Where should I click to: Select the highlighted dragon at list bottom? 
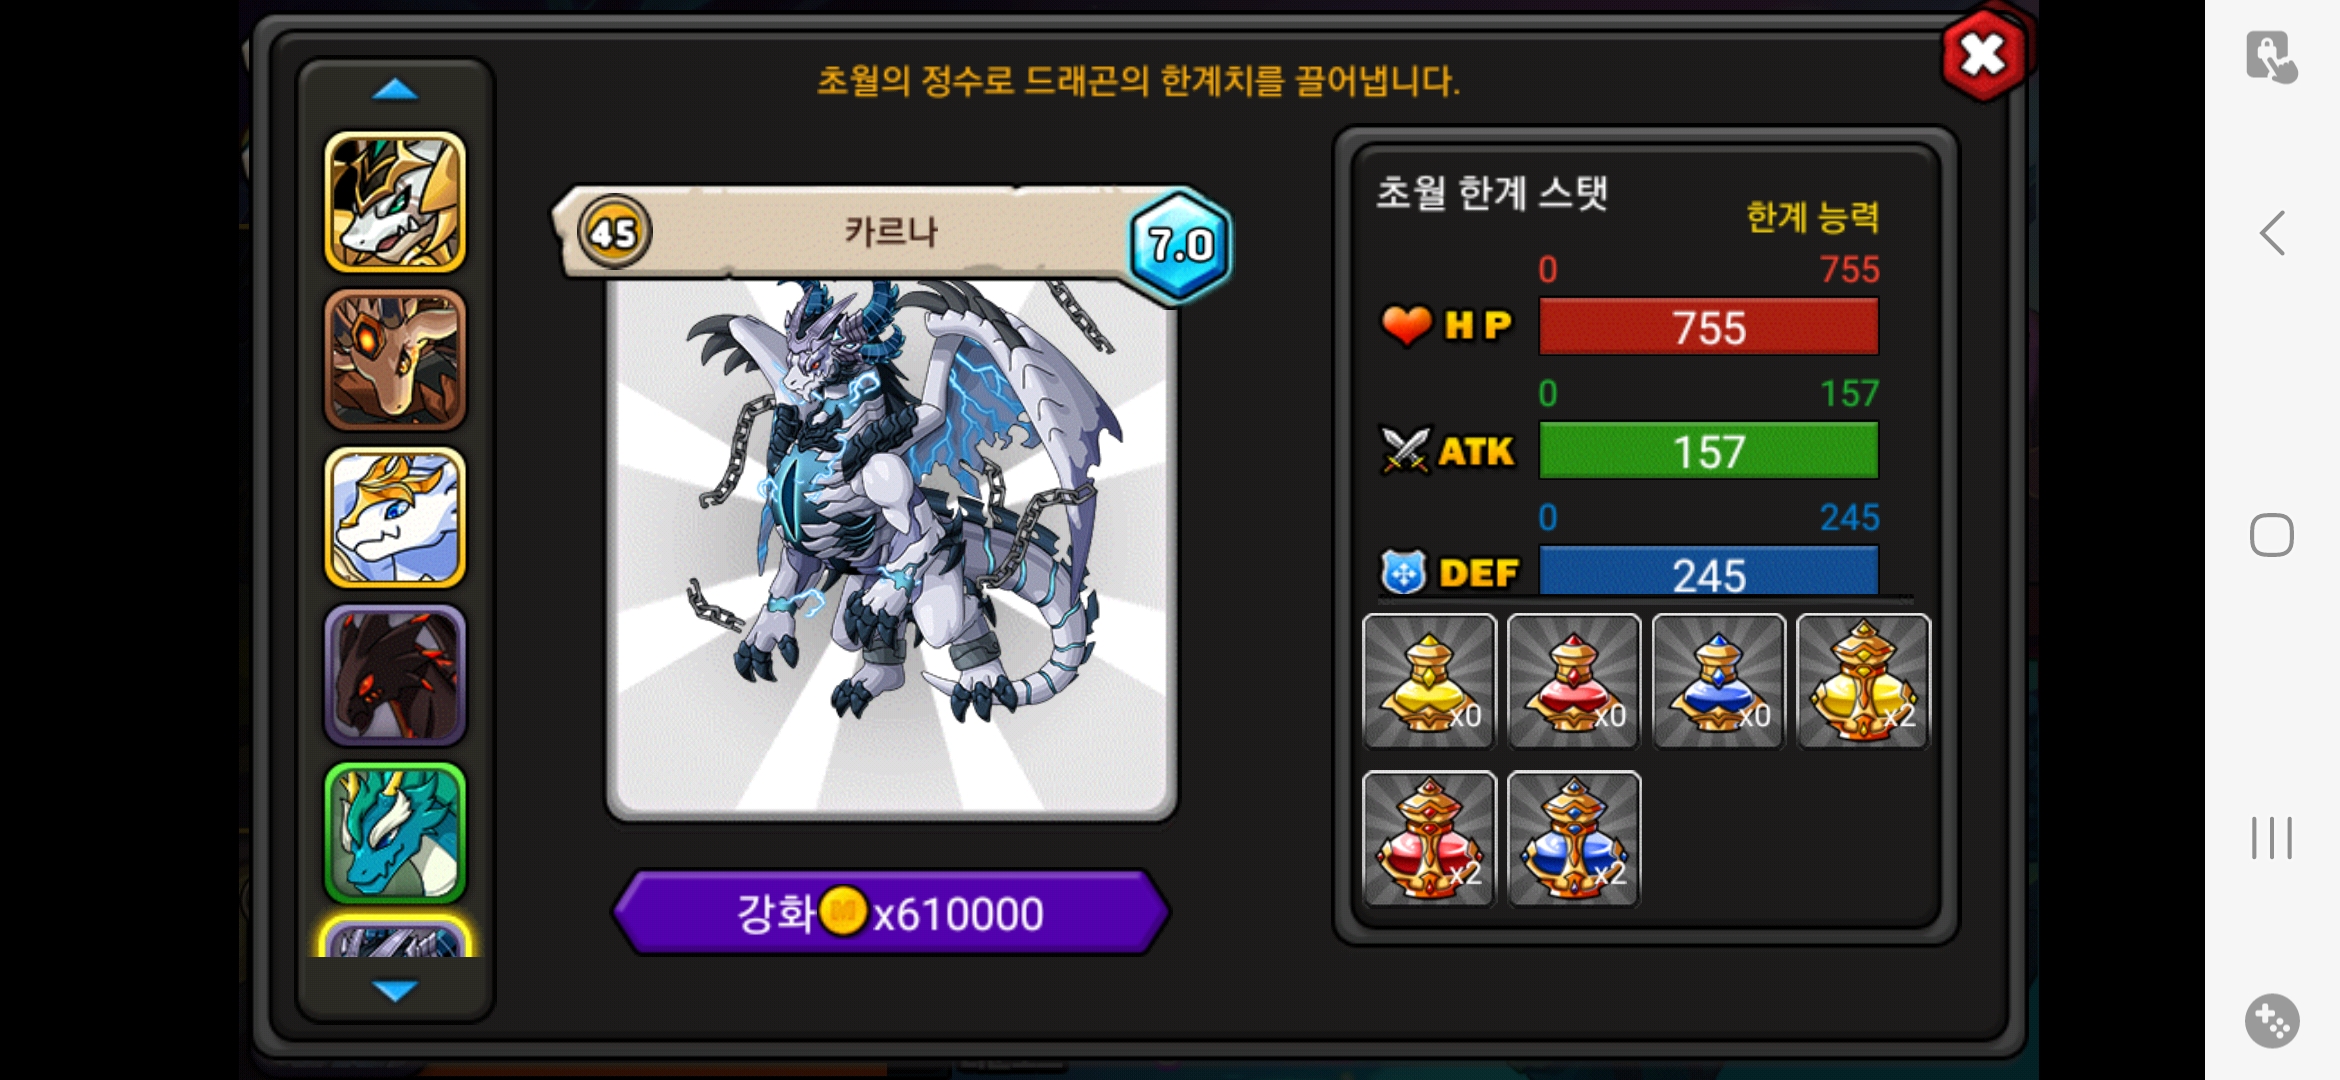[x=395, y=938]
